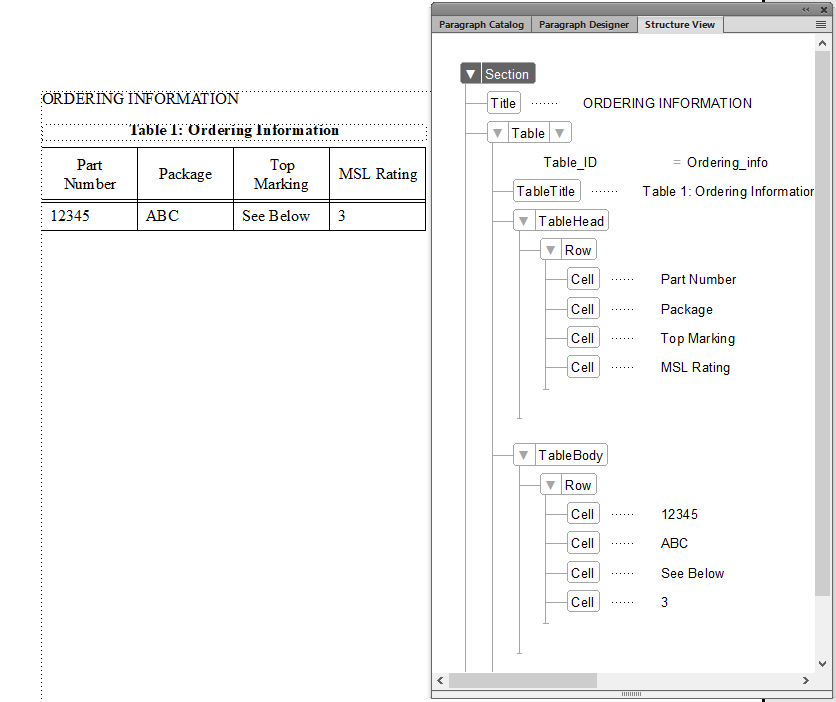Click the ABC cell in document table
The height and width of the screenshot is (702, 836).
pyautogui.click(x=186, y=216)
